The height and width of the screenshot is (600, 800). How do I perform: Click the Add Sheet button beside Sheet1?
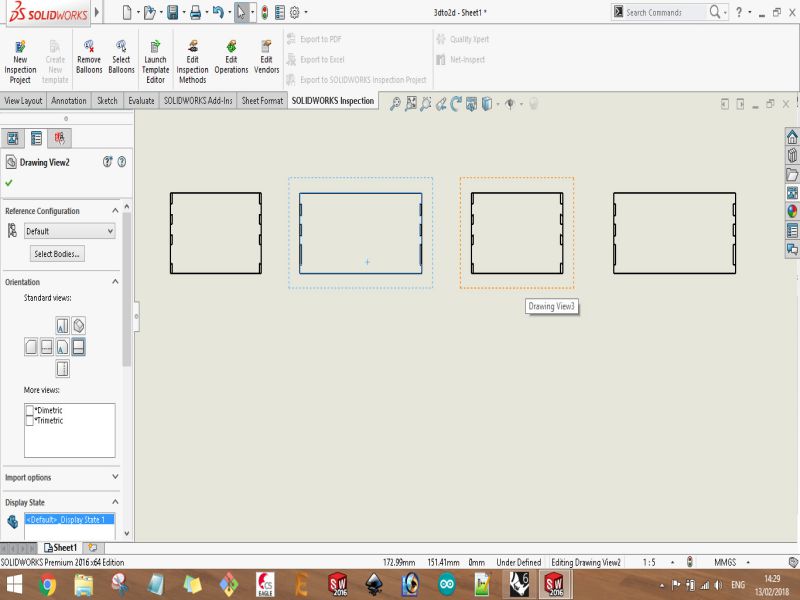(x=93, y=547)
